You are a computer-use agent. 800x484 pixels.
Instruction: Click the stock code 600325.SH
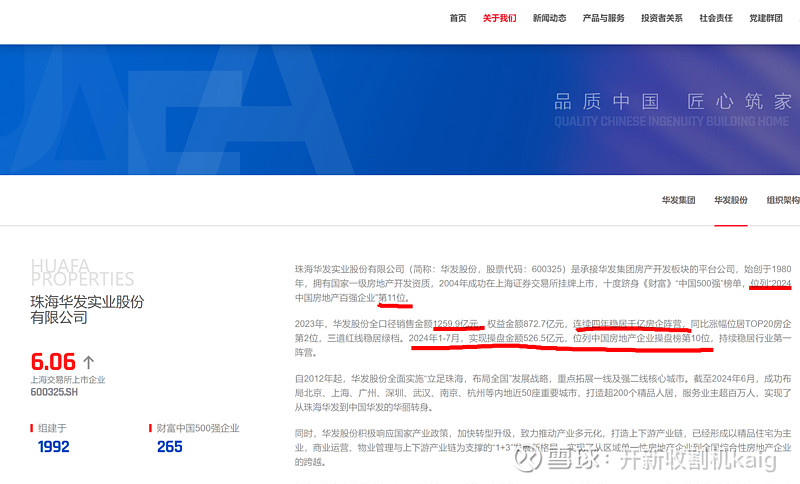pos(54,392)
